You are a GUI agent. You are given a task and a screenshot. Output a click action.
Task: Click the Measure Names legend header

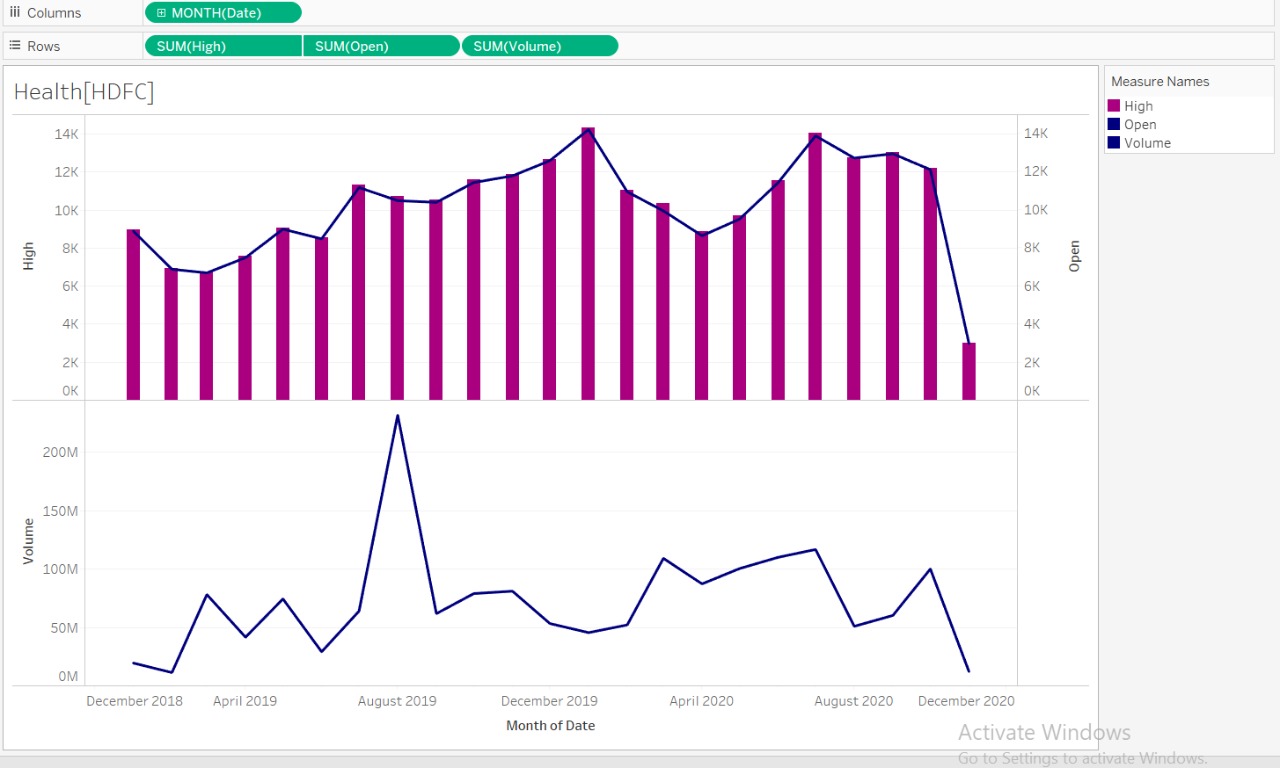pos(1160,82)
